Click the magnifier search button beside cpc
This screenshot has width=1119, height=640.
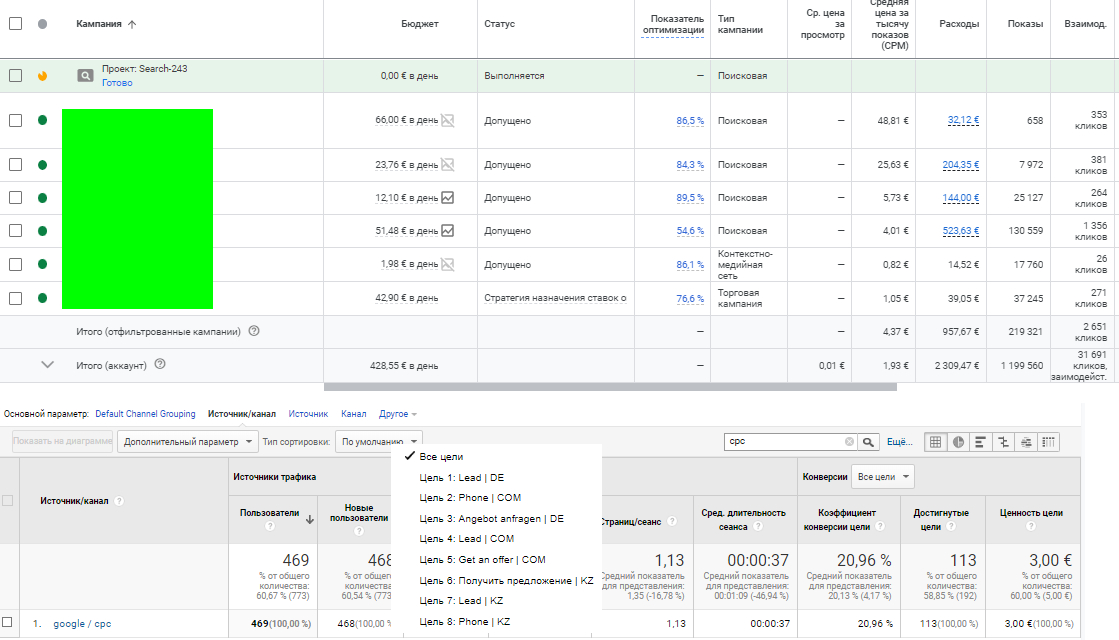coord(869,441)
